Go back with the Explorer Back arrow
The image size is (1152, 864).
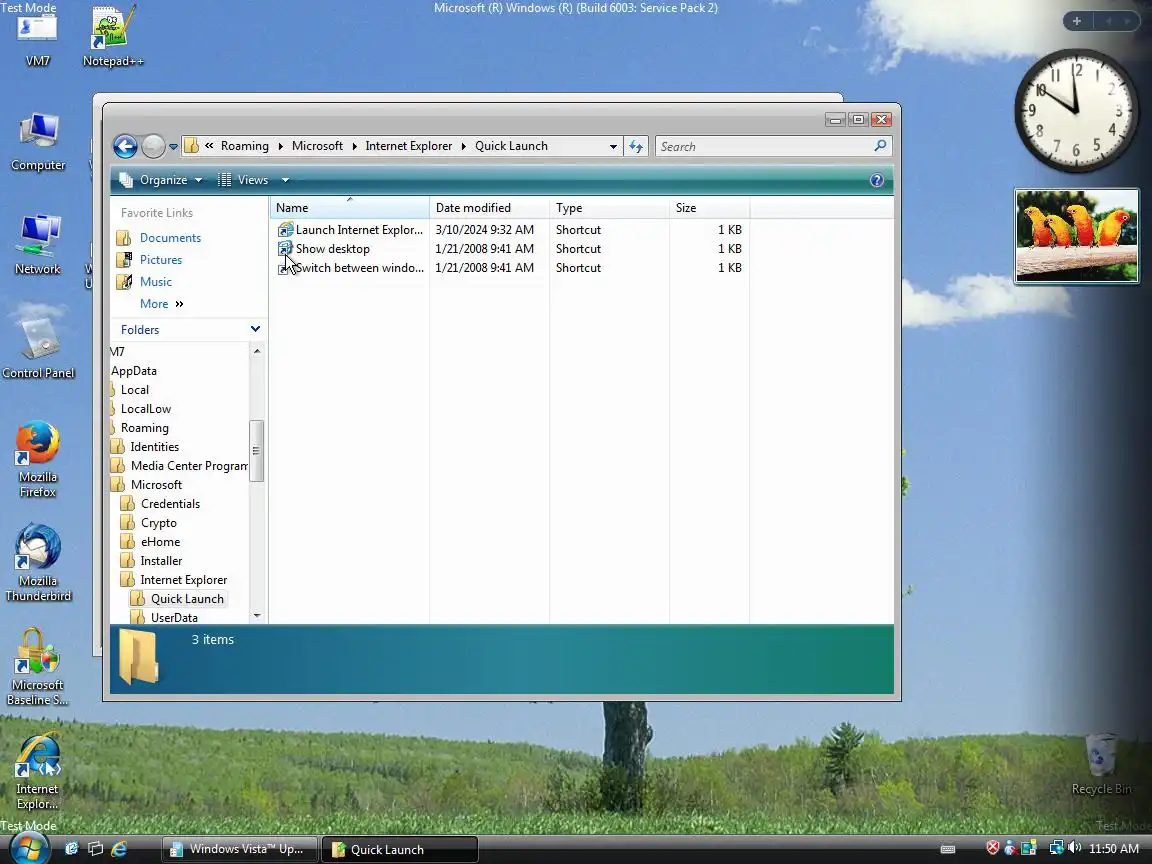pos(125,146)
